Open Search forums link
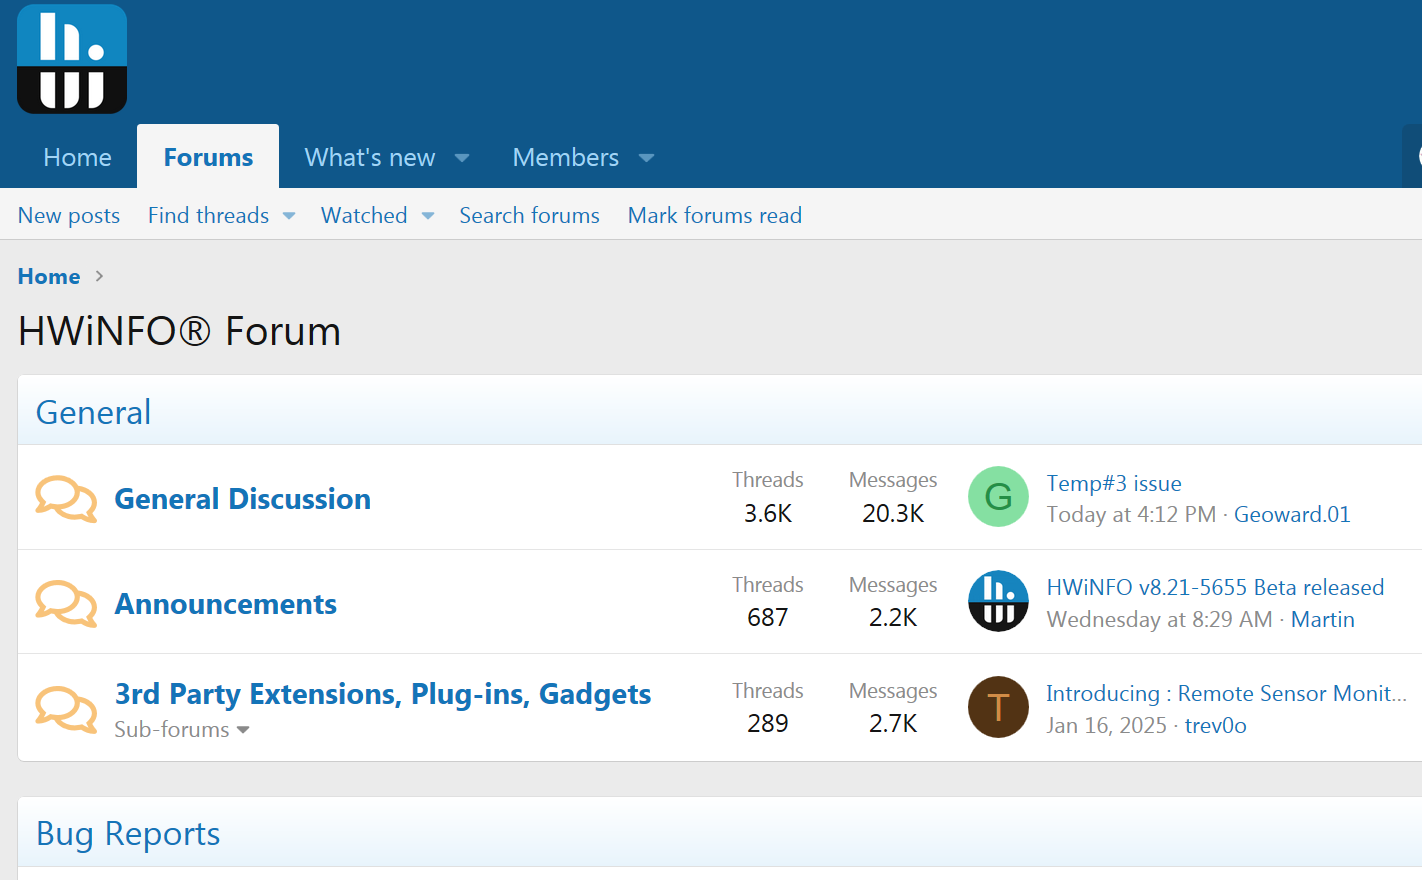Image resolution: width=1422 pixels, height=880 pixels. [529, 215]
